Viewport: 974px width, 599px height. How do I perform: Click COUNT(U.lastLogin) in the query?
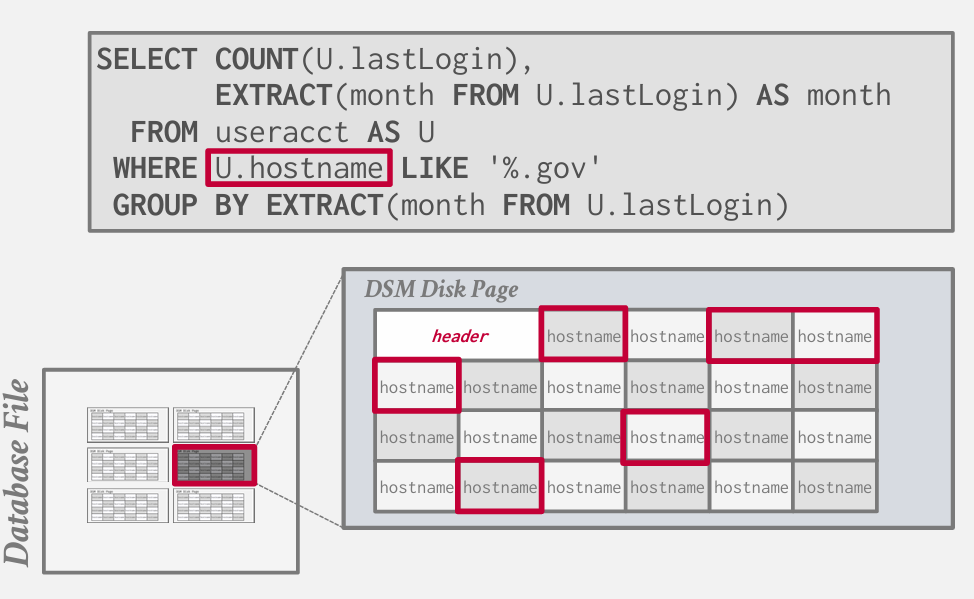(367, 59)
